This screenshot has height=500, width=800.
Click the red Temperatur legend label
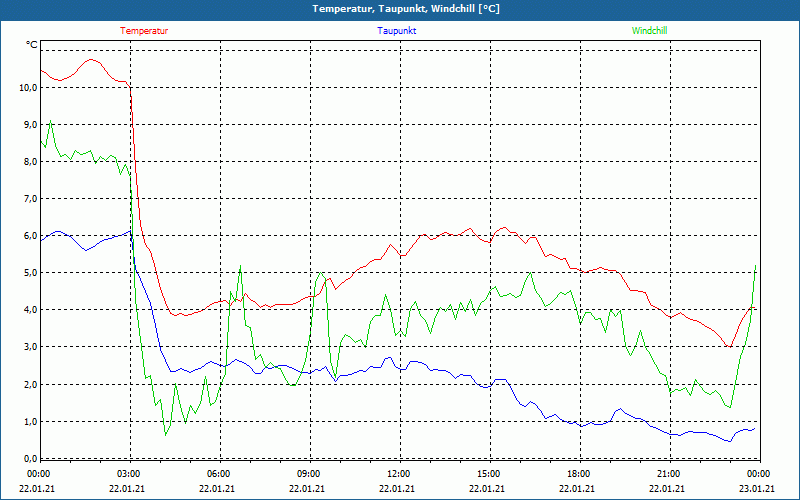(x=144, y=31)
